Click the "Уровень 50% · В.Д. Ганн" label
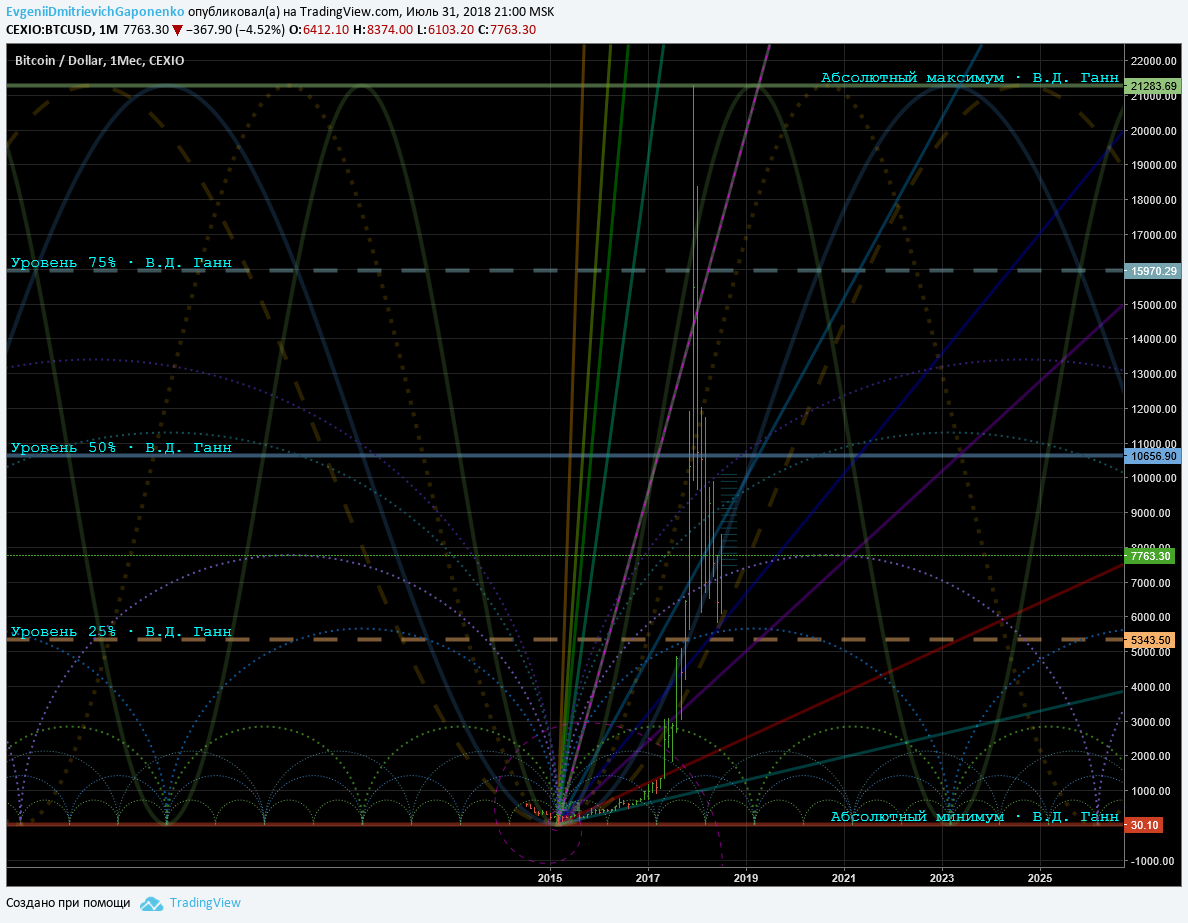The image size is (1188, 923). point(121,447)
